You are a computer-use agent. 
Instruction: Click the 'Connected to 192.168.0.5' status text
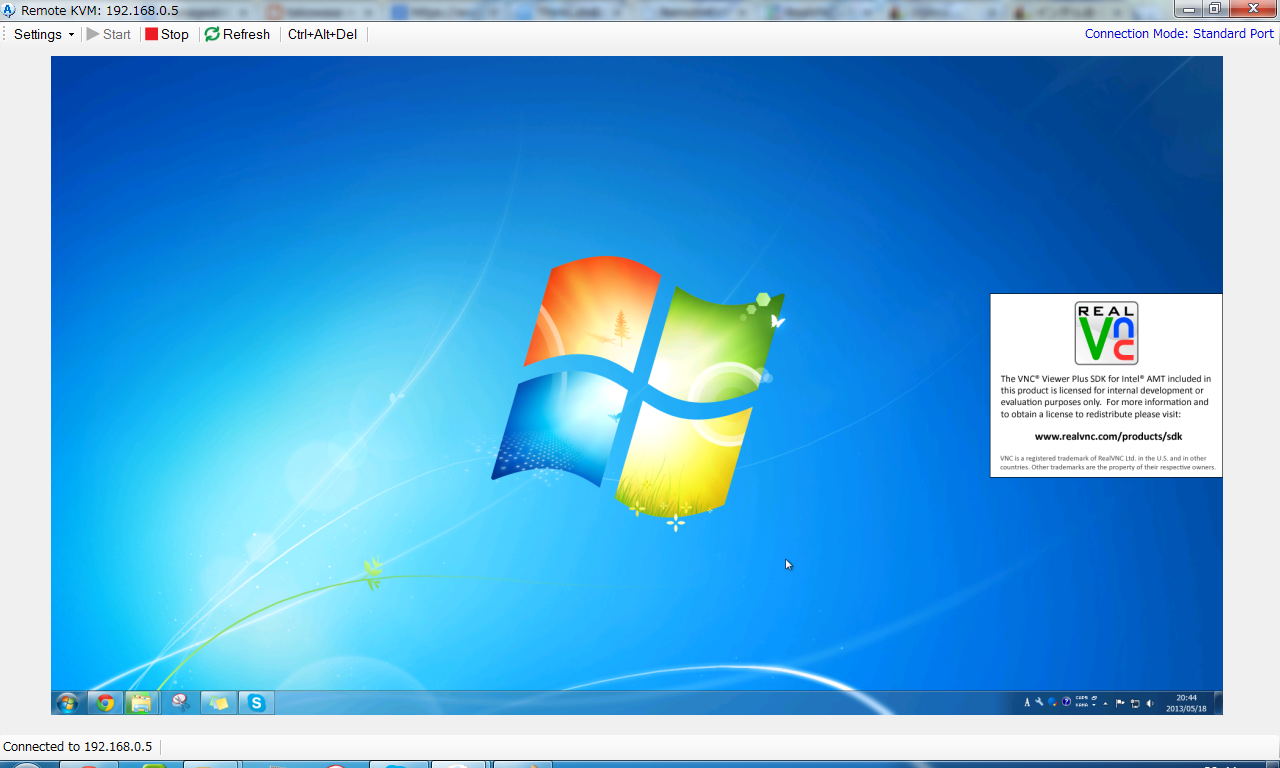point(78,747)
